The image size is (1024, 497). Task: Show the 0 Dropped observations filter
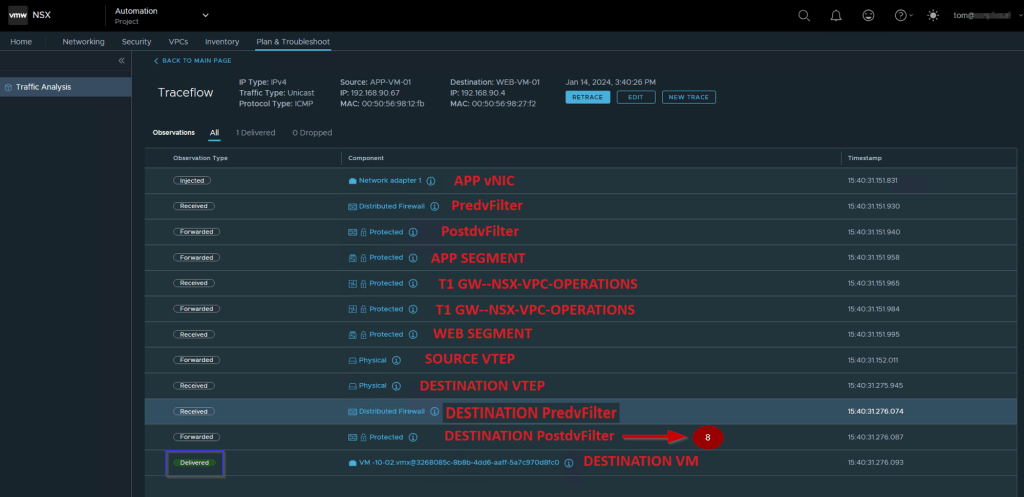(312, 132)
